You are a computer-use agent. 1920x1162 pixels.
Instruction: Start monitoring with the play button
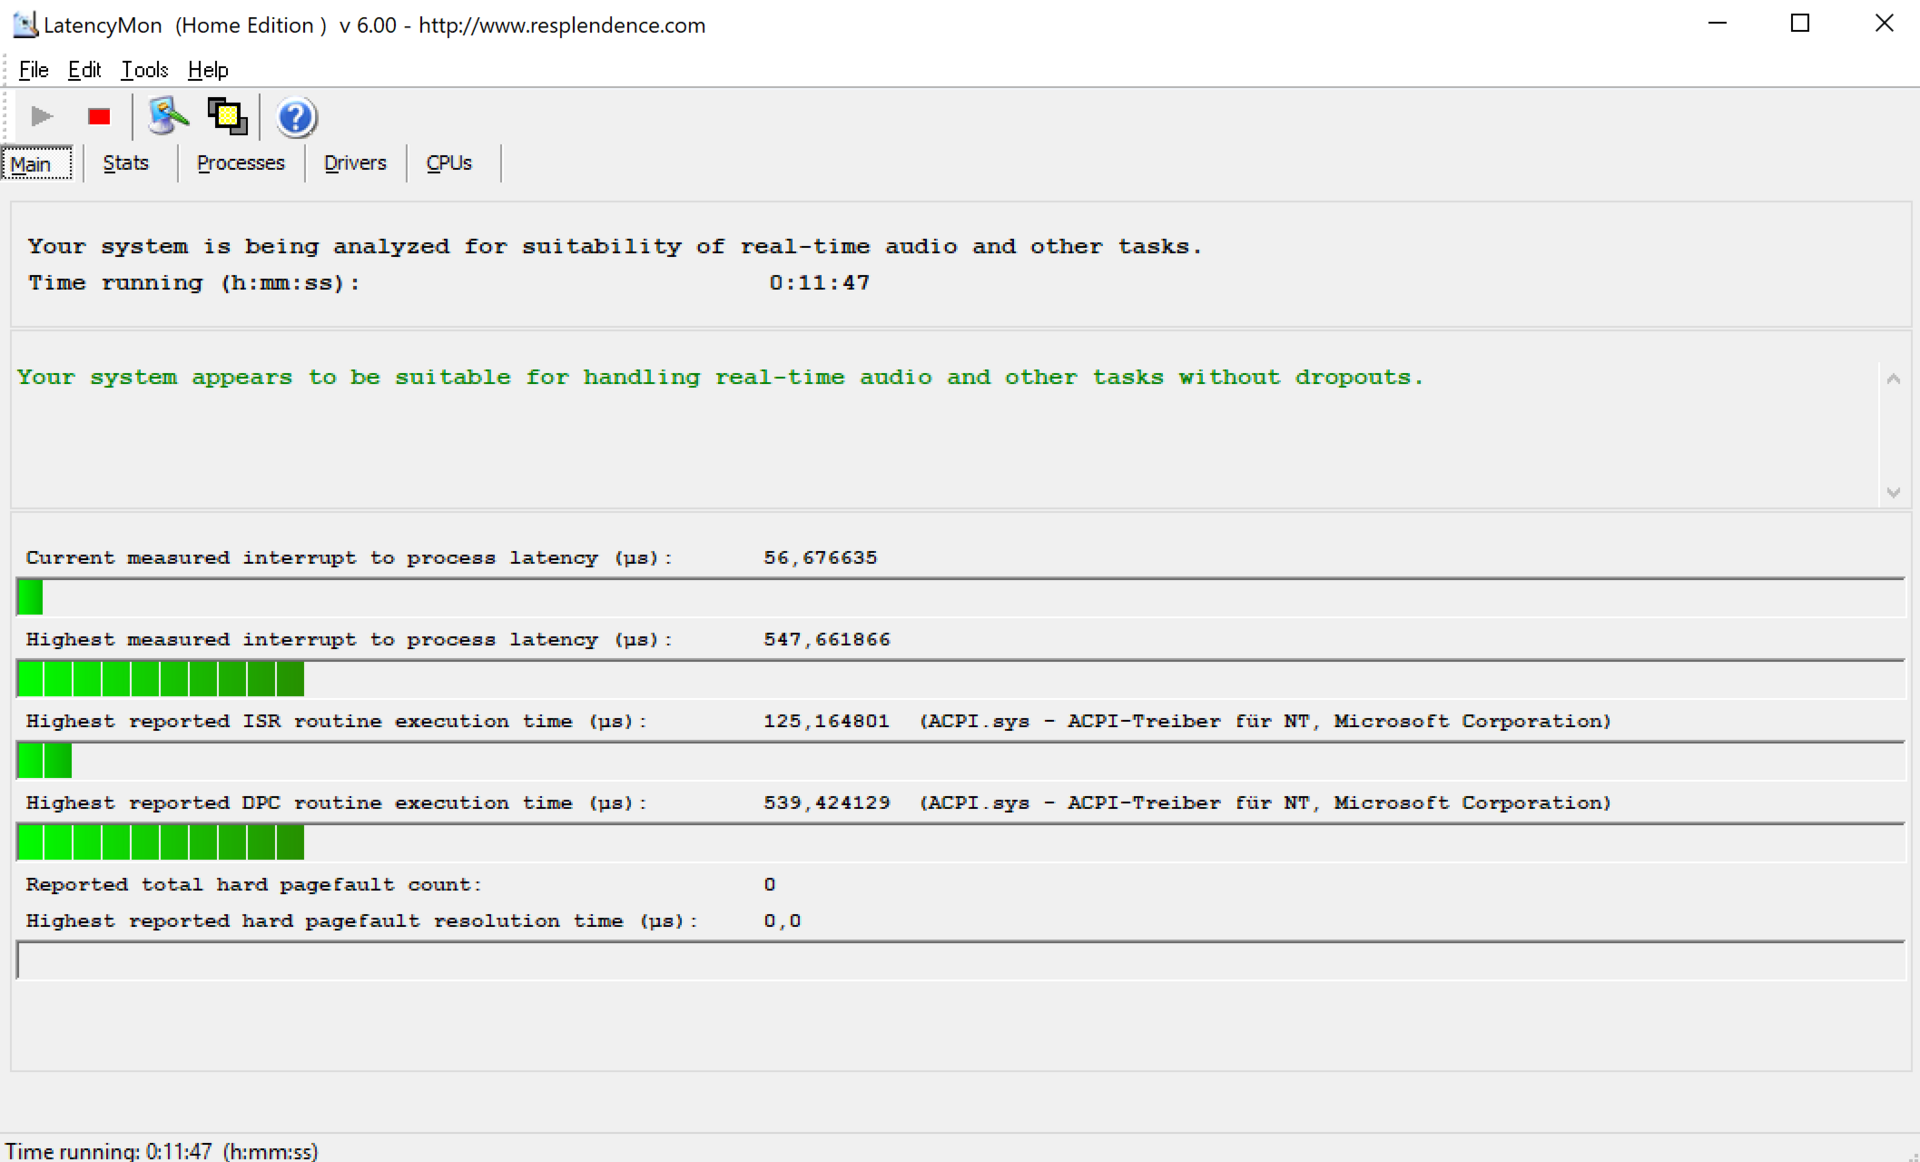(x=41, y=117)
